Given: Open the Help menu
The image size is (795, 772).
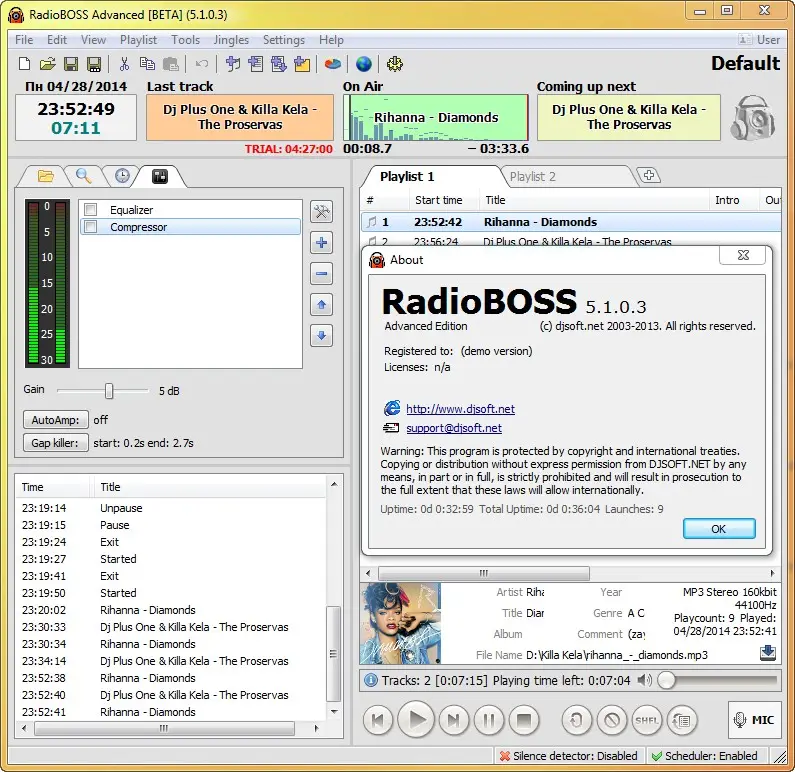Looking at the screenshot, I should (x=331, y=40).
